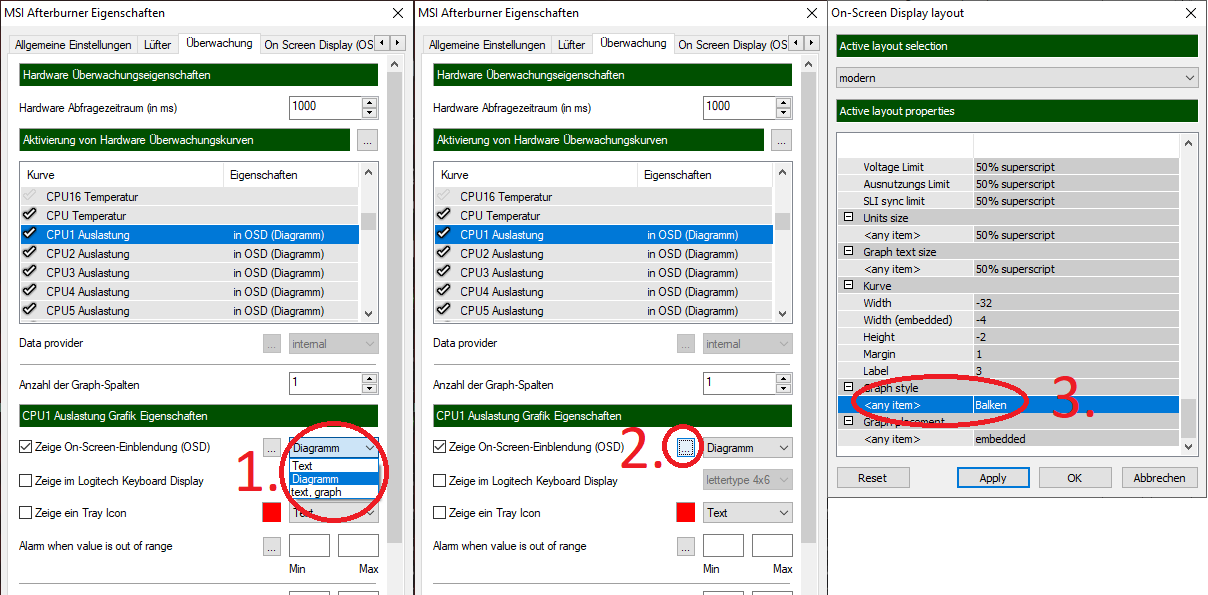Open internal data provider dropdown in middle window
The width and height of the screenshot is (1208, 595).
[748, 344]
